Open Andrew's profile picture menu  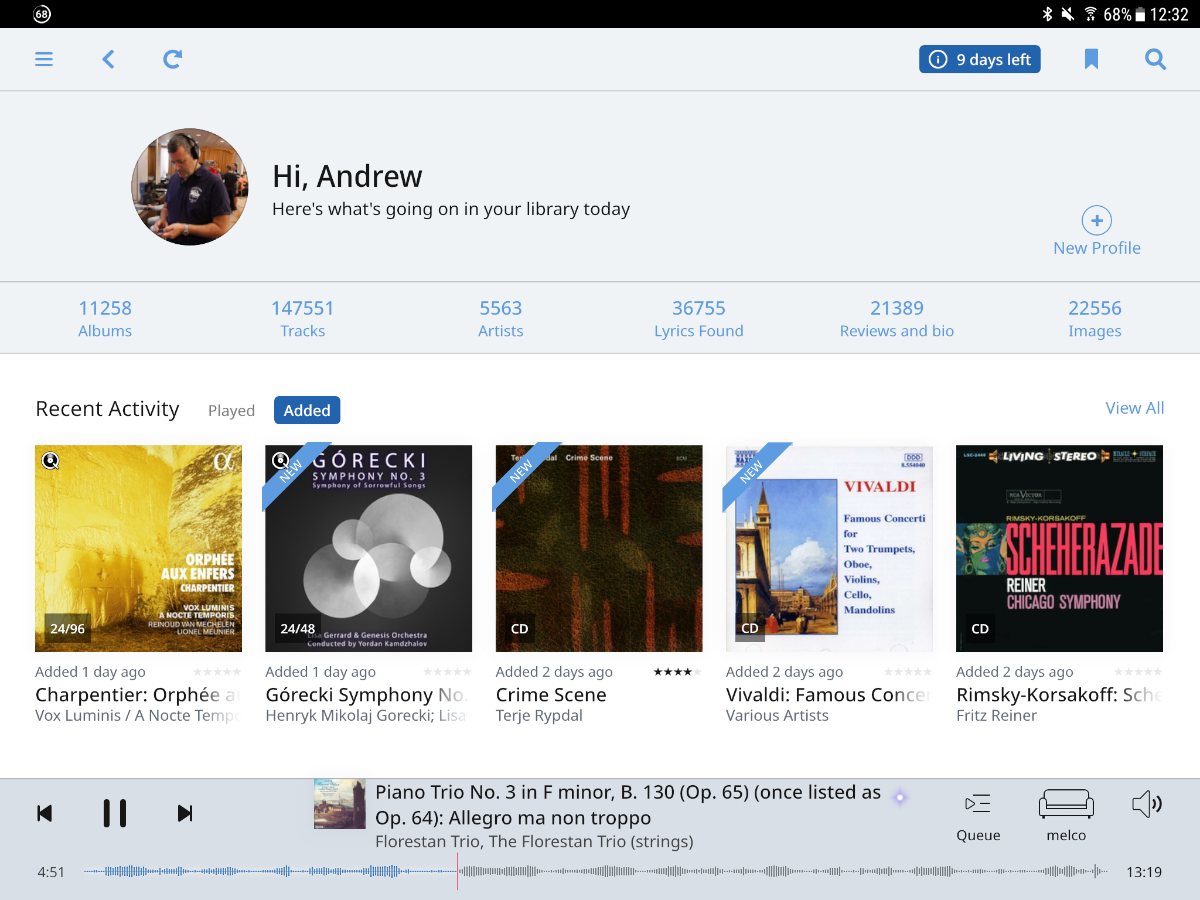coord(190,187)
